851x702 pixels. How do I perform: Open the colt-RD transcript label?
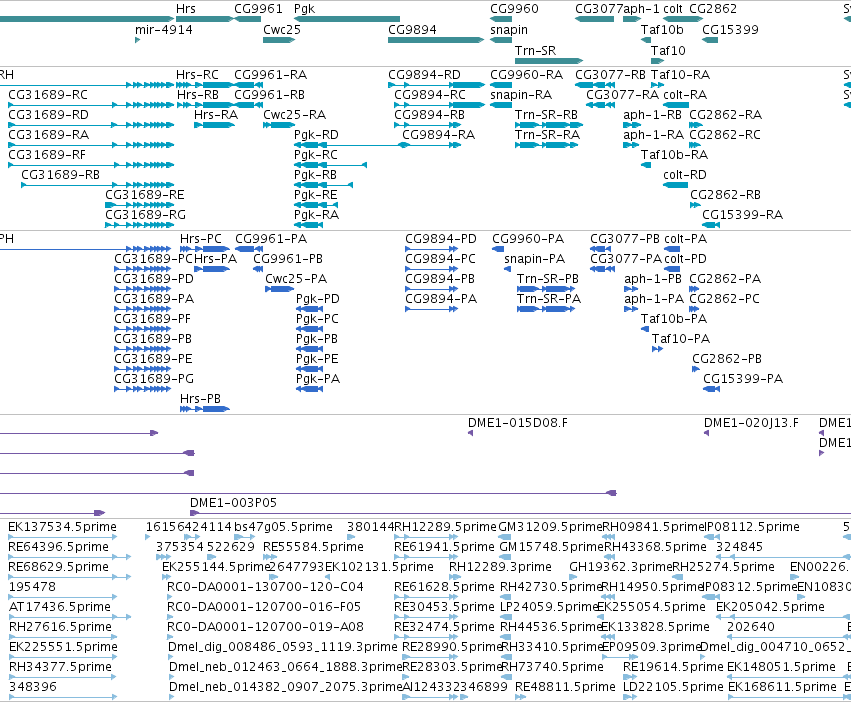click(685, 174)
